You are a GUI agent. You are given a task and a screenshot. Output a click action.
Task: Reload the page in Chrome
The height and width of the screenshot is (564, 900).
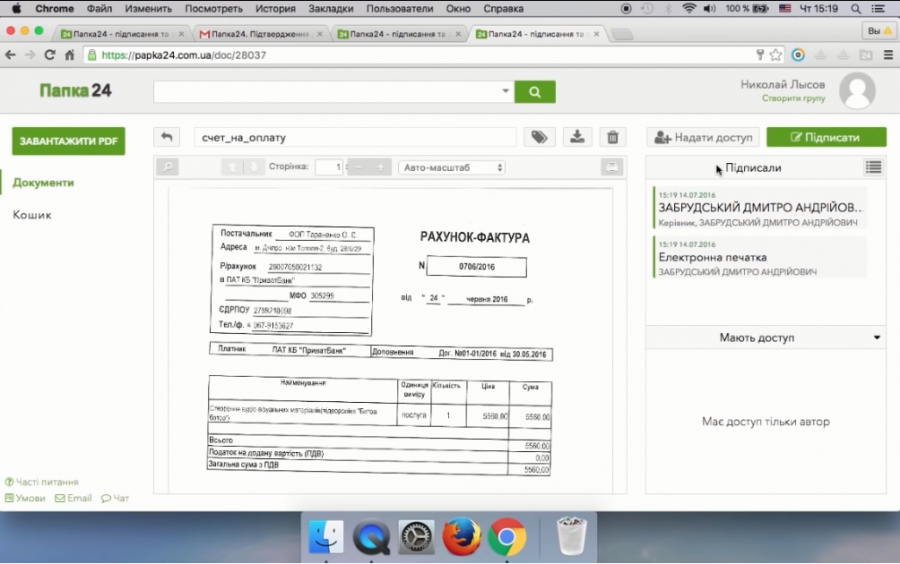49,55
